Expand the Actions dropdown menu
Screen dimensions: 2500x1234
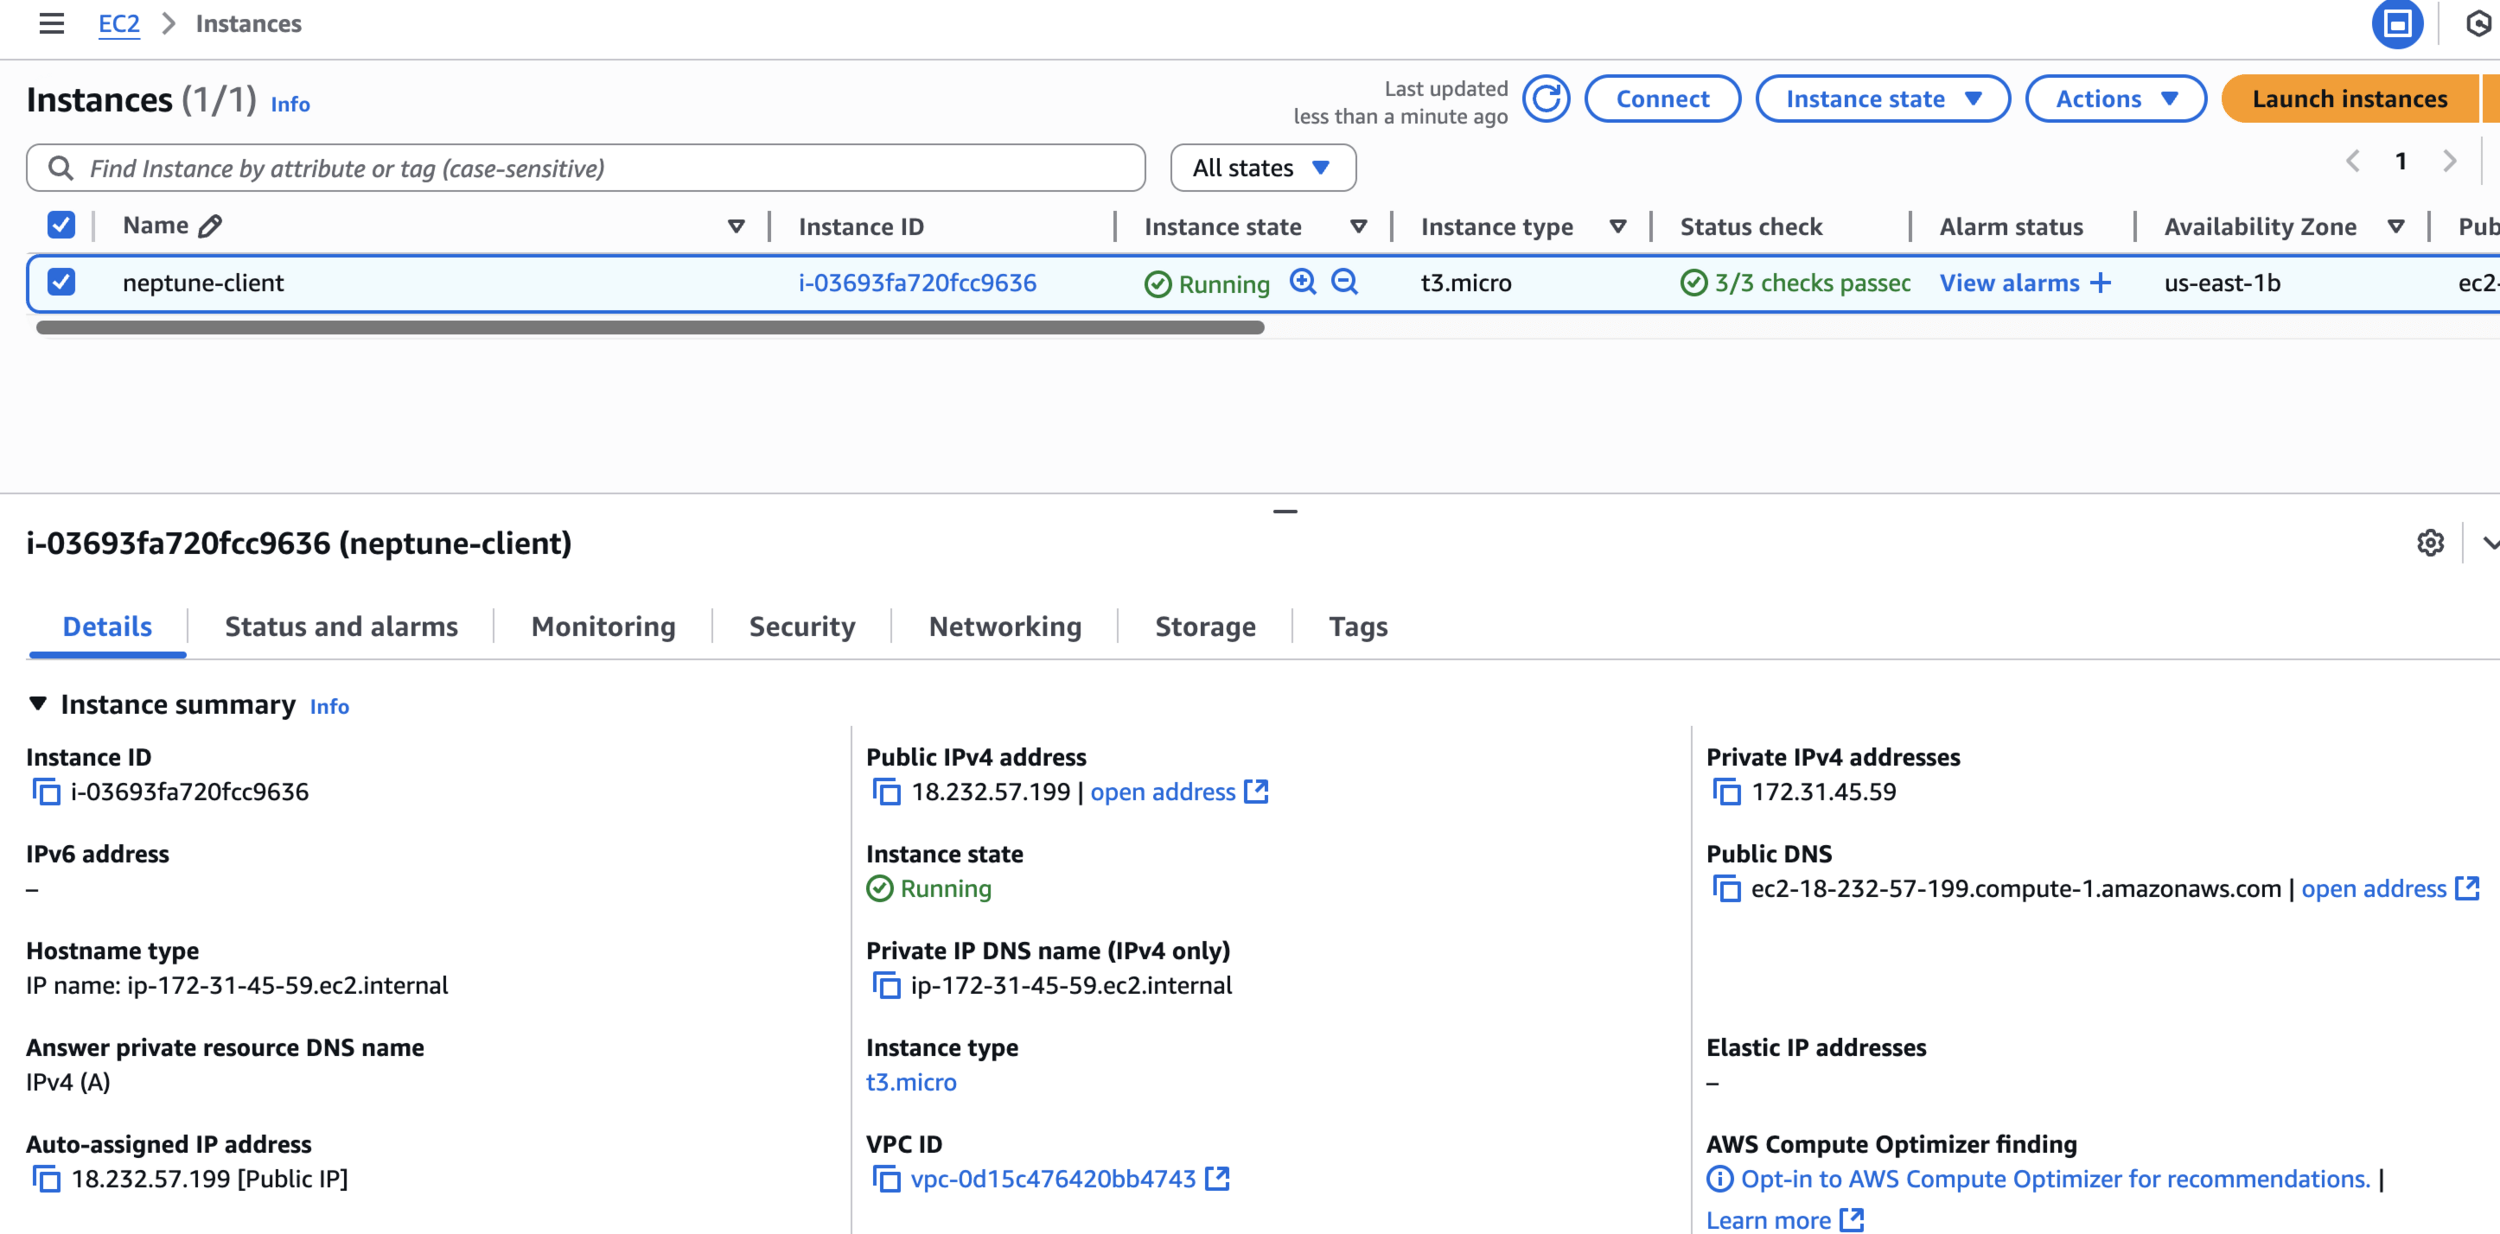[2115, 99]
